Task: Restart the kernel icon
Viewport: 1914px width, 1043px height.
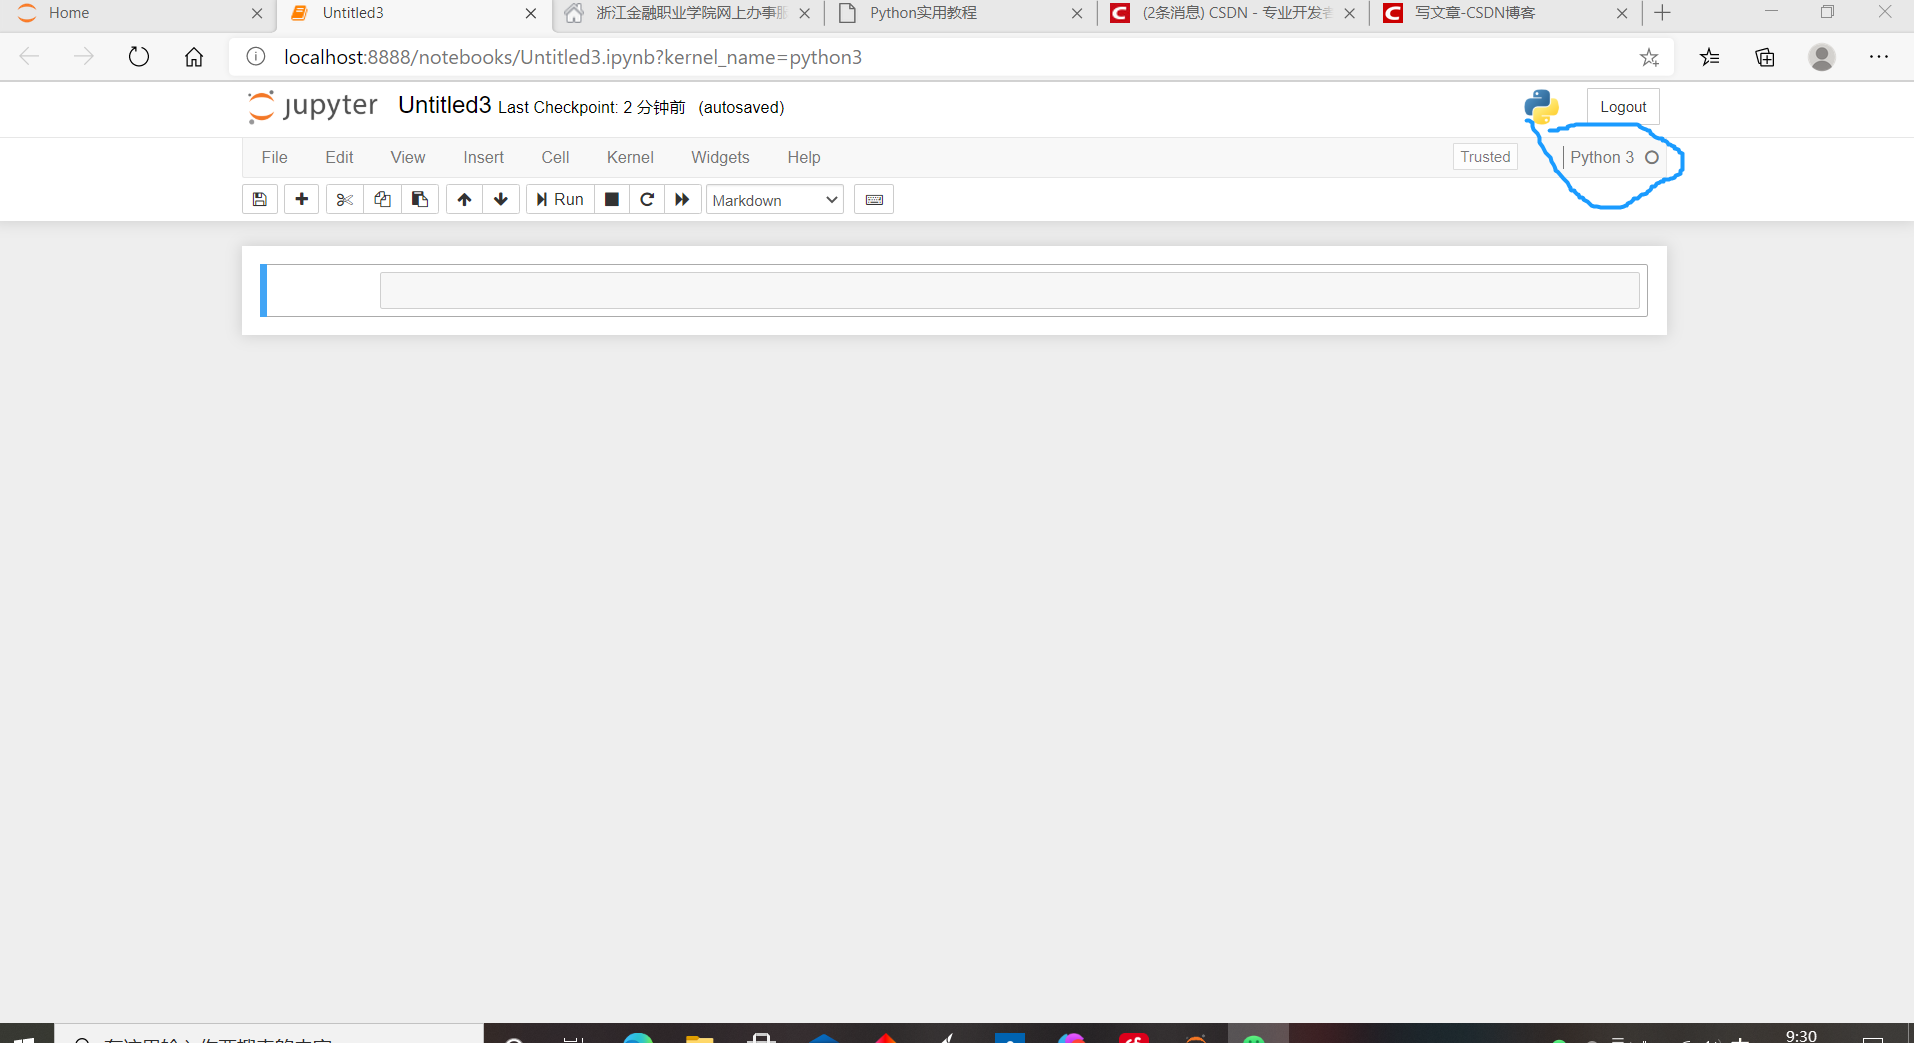Action: pyautogui.click(x=647, y=199)
